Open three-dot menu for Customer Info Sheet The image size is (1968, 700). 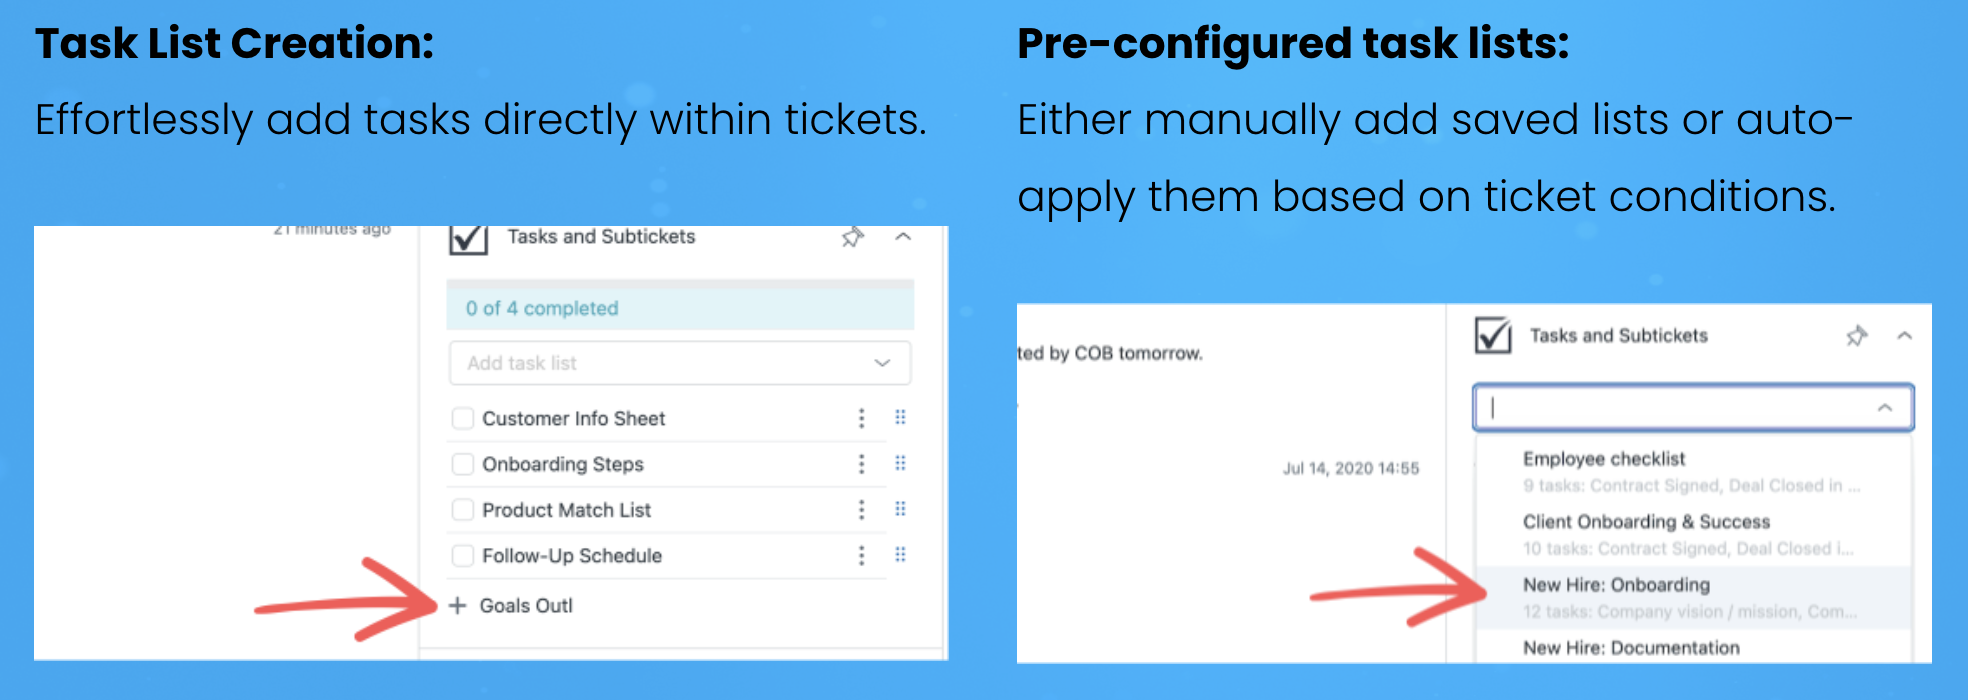click(x=861, y=418)
